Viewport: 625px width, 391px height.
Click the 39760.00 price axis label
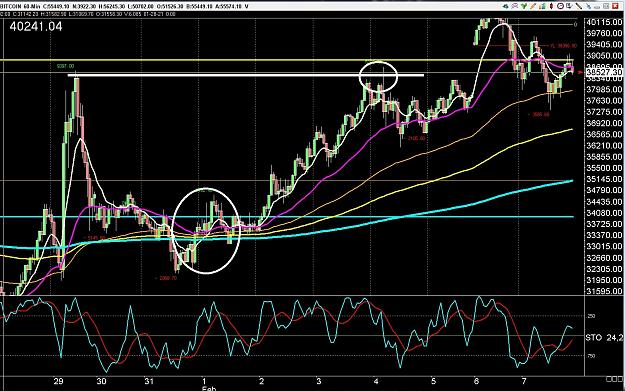(604, 33)
